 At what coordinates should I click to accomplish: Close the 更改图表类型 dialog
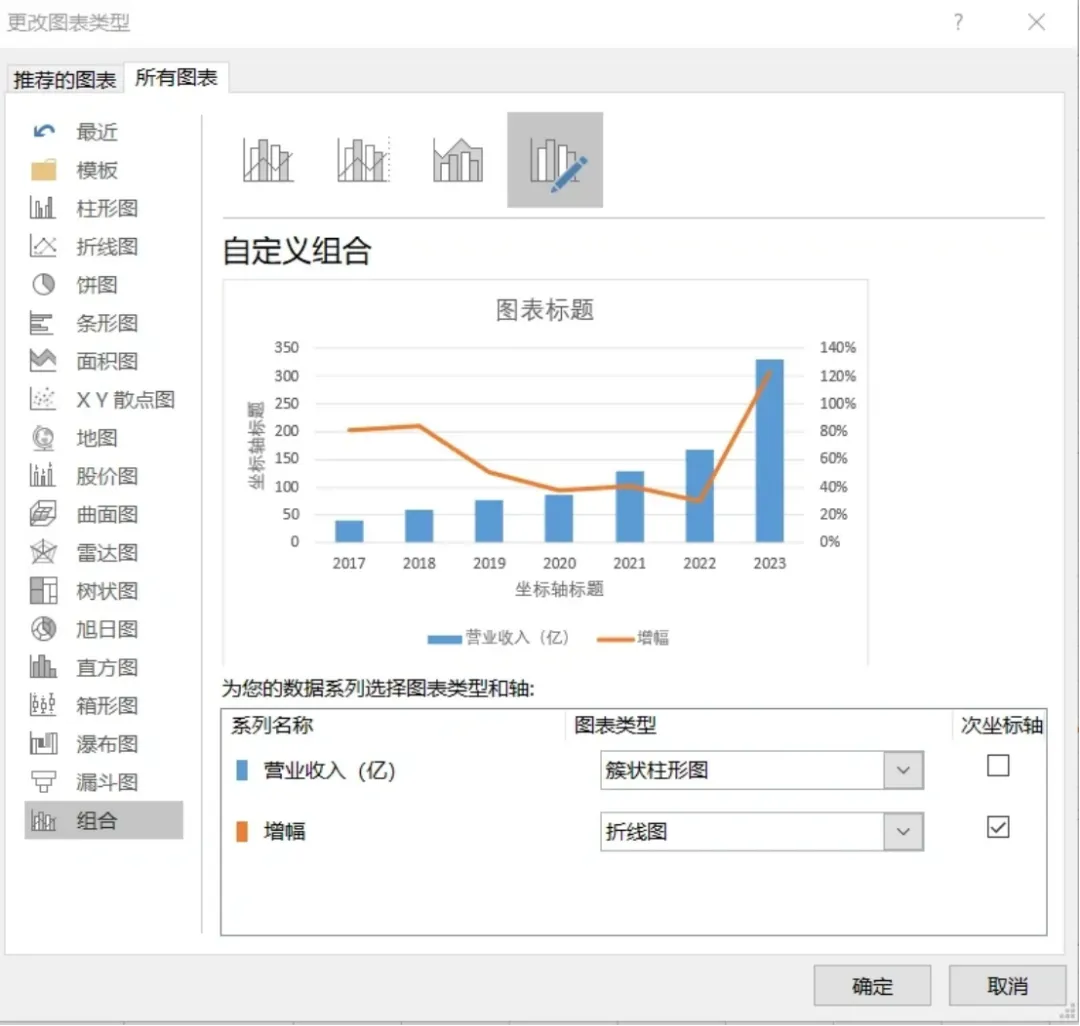pos(1036,23)
